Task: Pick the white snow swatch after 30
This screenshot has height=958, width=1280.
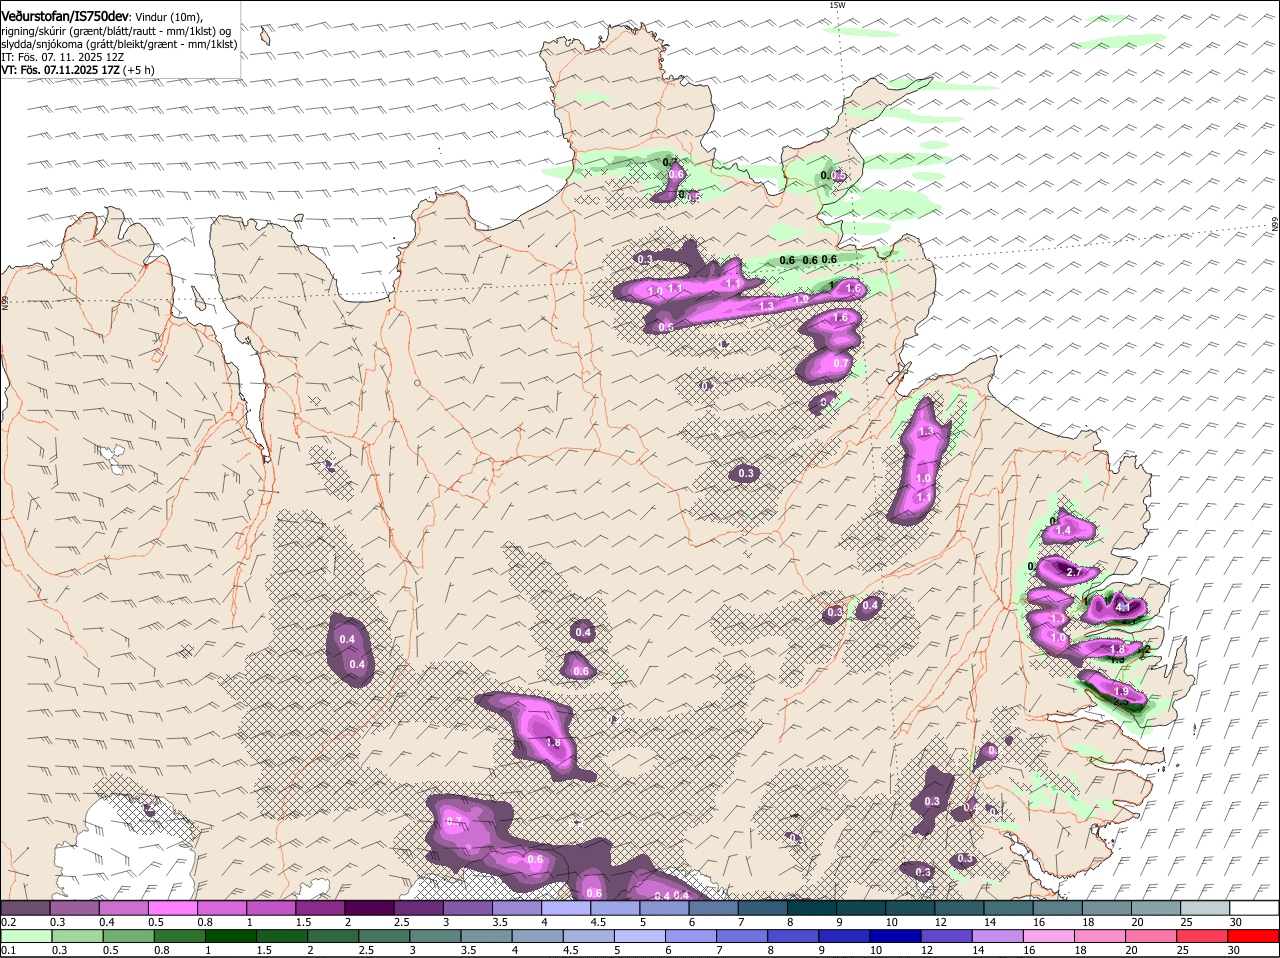Action: pyautogui.click(x=1255, y=908)
